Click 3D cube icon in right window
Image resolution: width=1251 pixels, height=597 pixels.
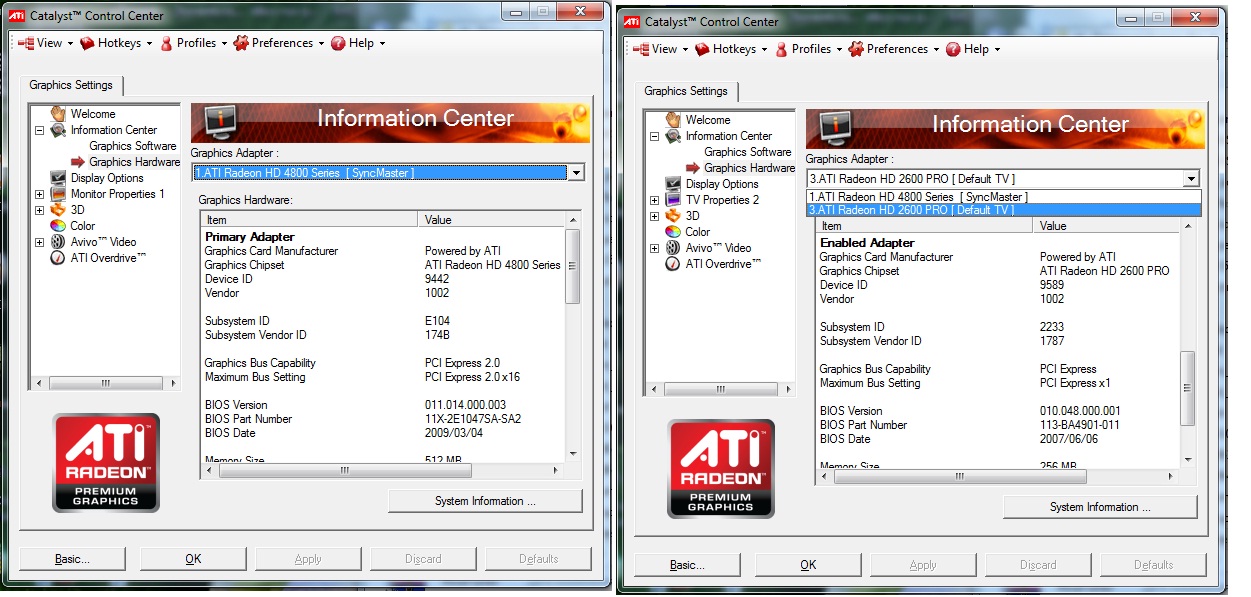click(x=673, y=216)
